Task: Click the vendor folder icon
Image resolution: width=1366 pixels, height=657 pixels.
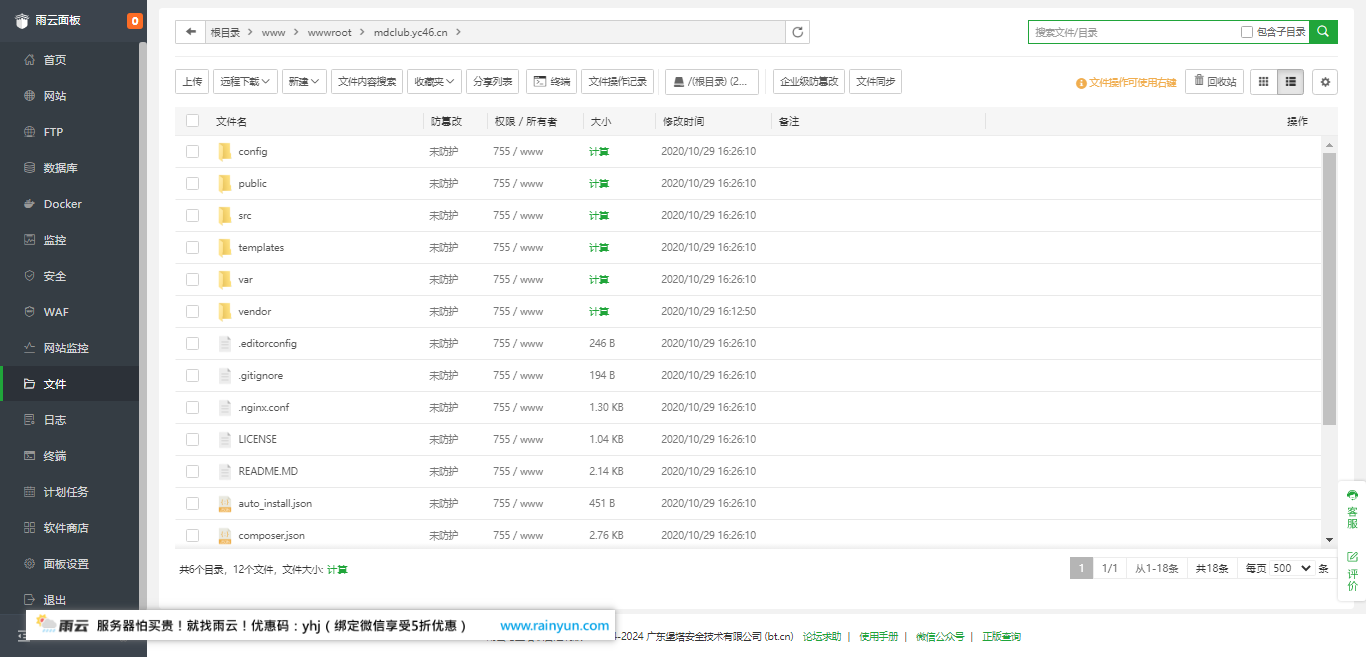Action: (225, 312)
